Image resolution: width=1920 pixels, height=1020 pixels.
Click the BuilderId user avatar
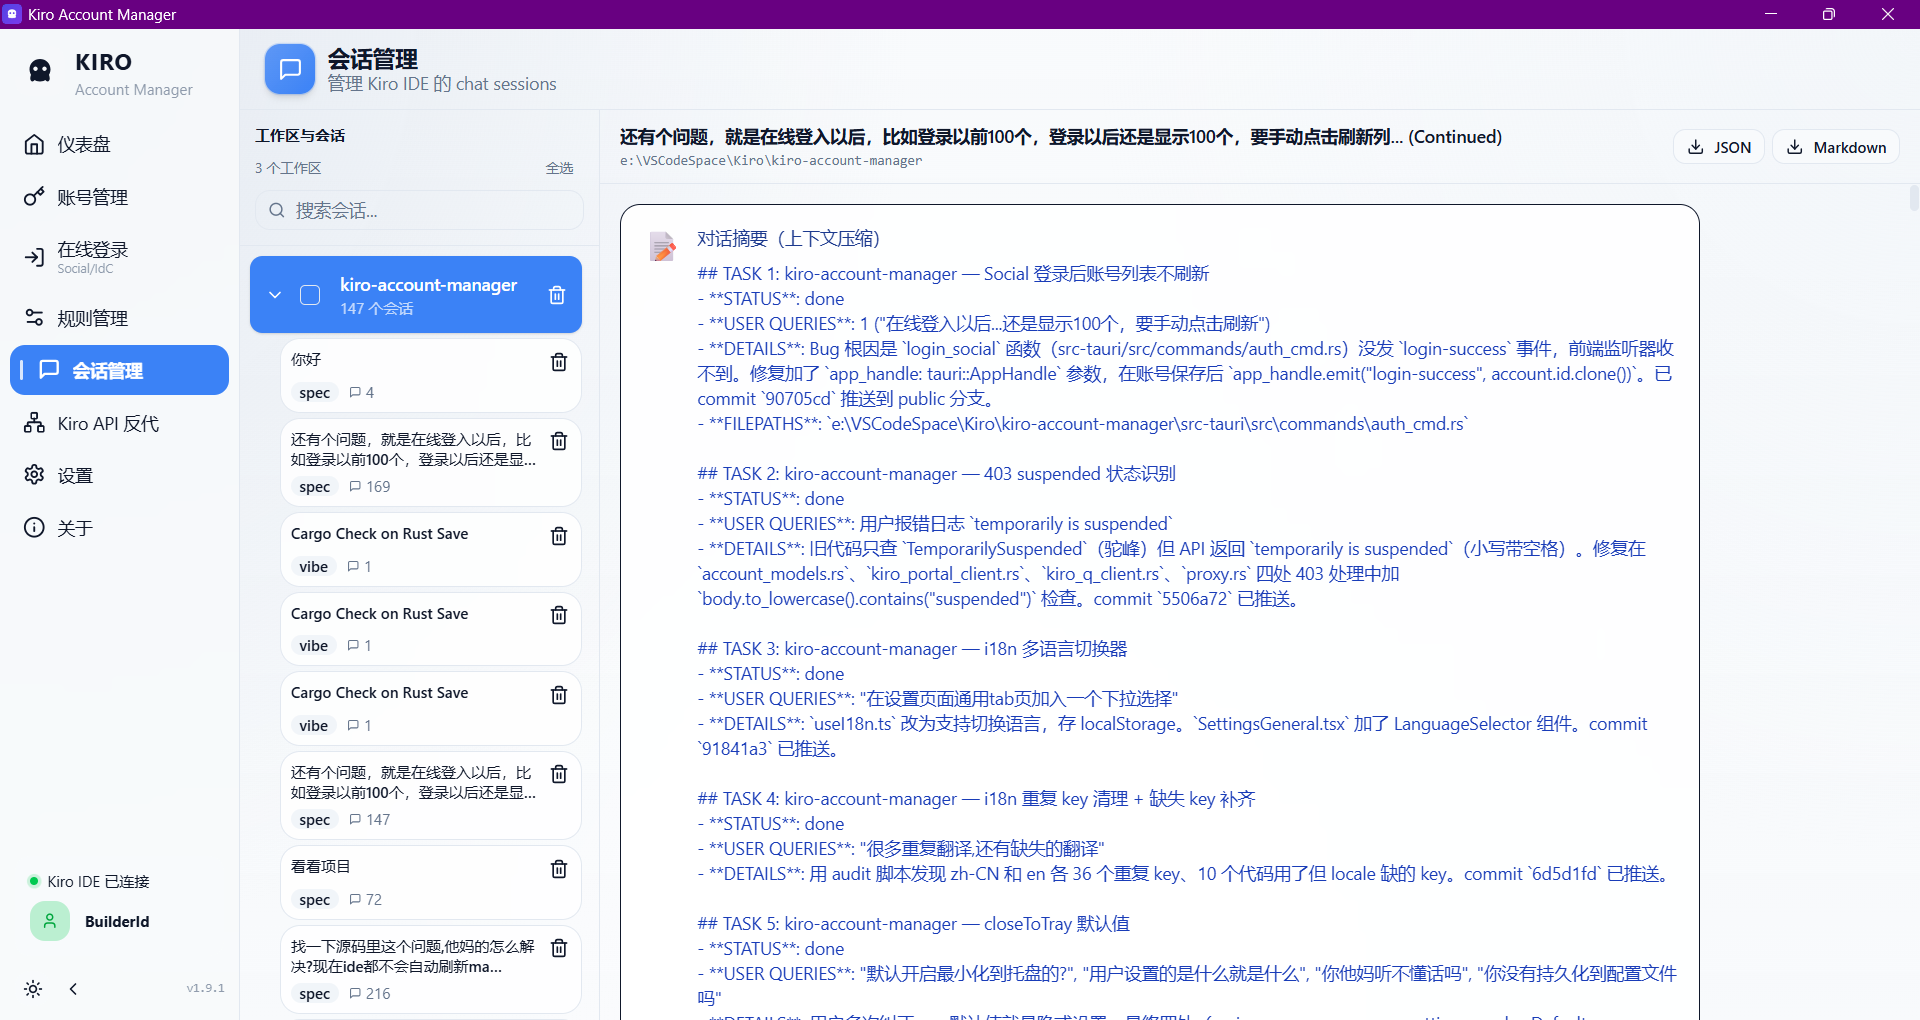point(50,921)
